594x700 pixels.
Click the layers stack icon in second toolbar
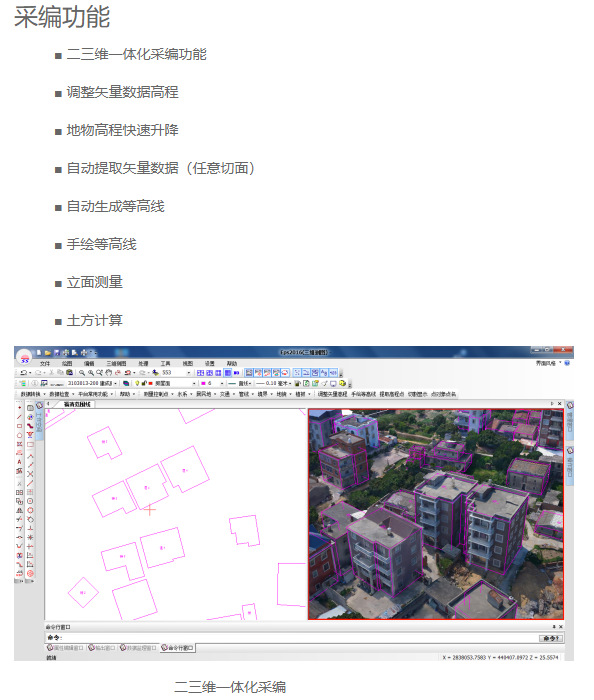click(x=125, y=383)
